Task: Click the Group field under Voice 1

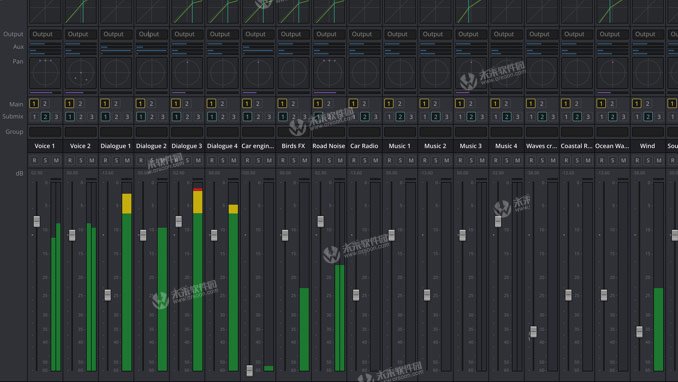Action: pyautogui.click(x=45, y=132)
